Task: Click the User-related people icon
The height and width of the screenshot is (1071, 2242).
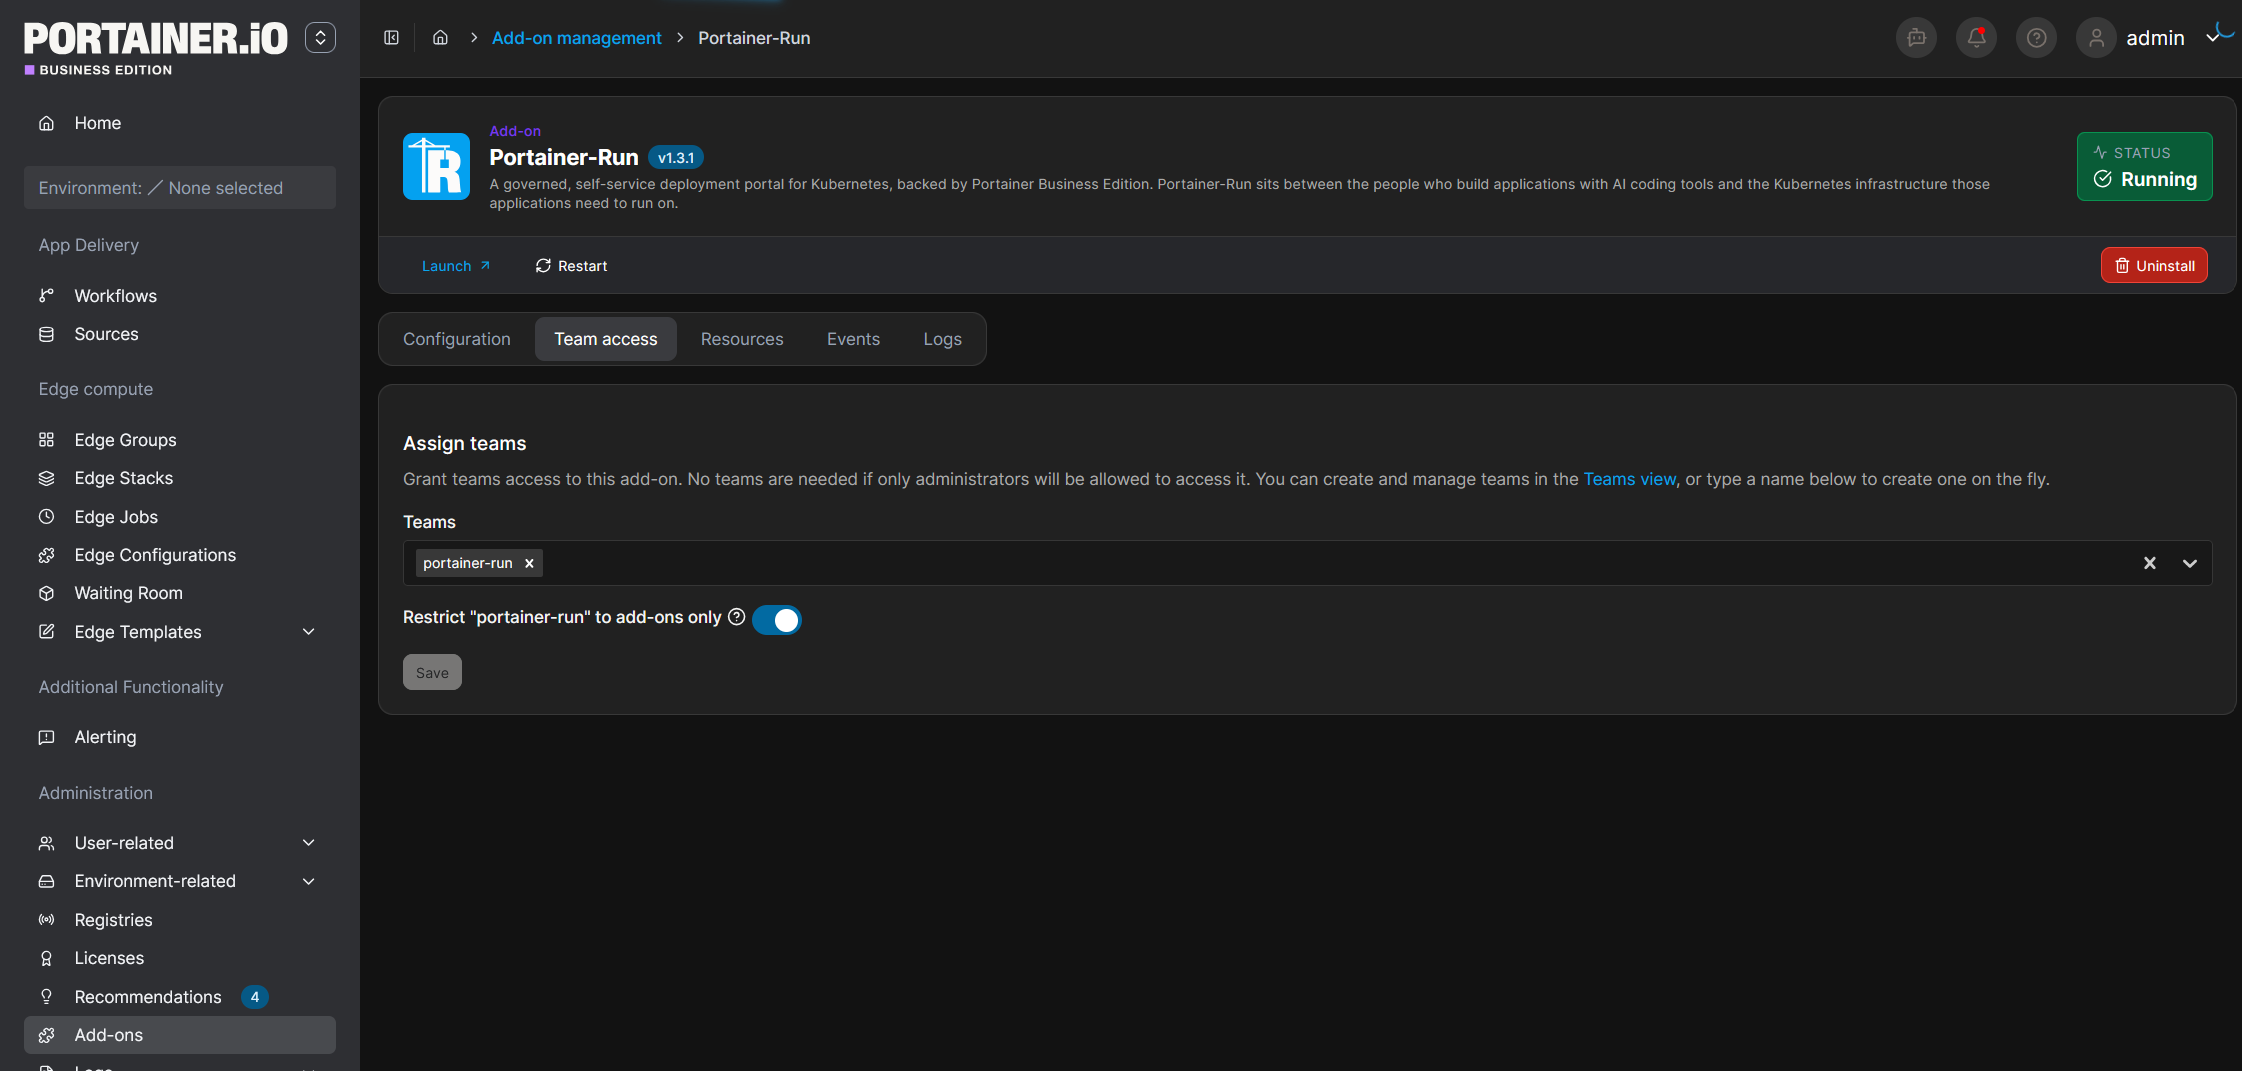Action: click(46, 843)
